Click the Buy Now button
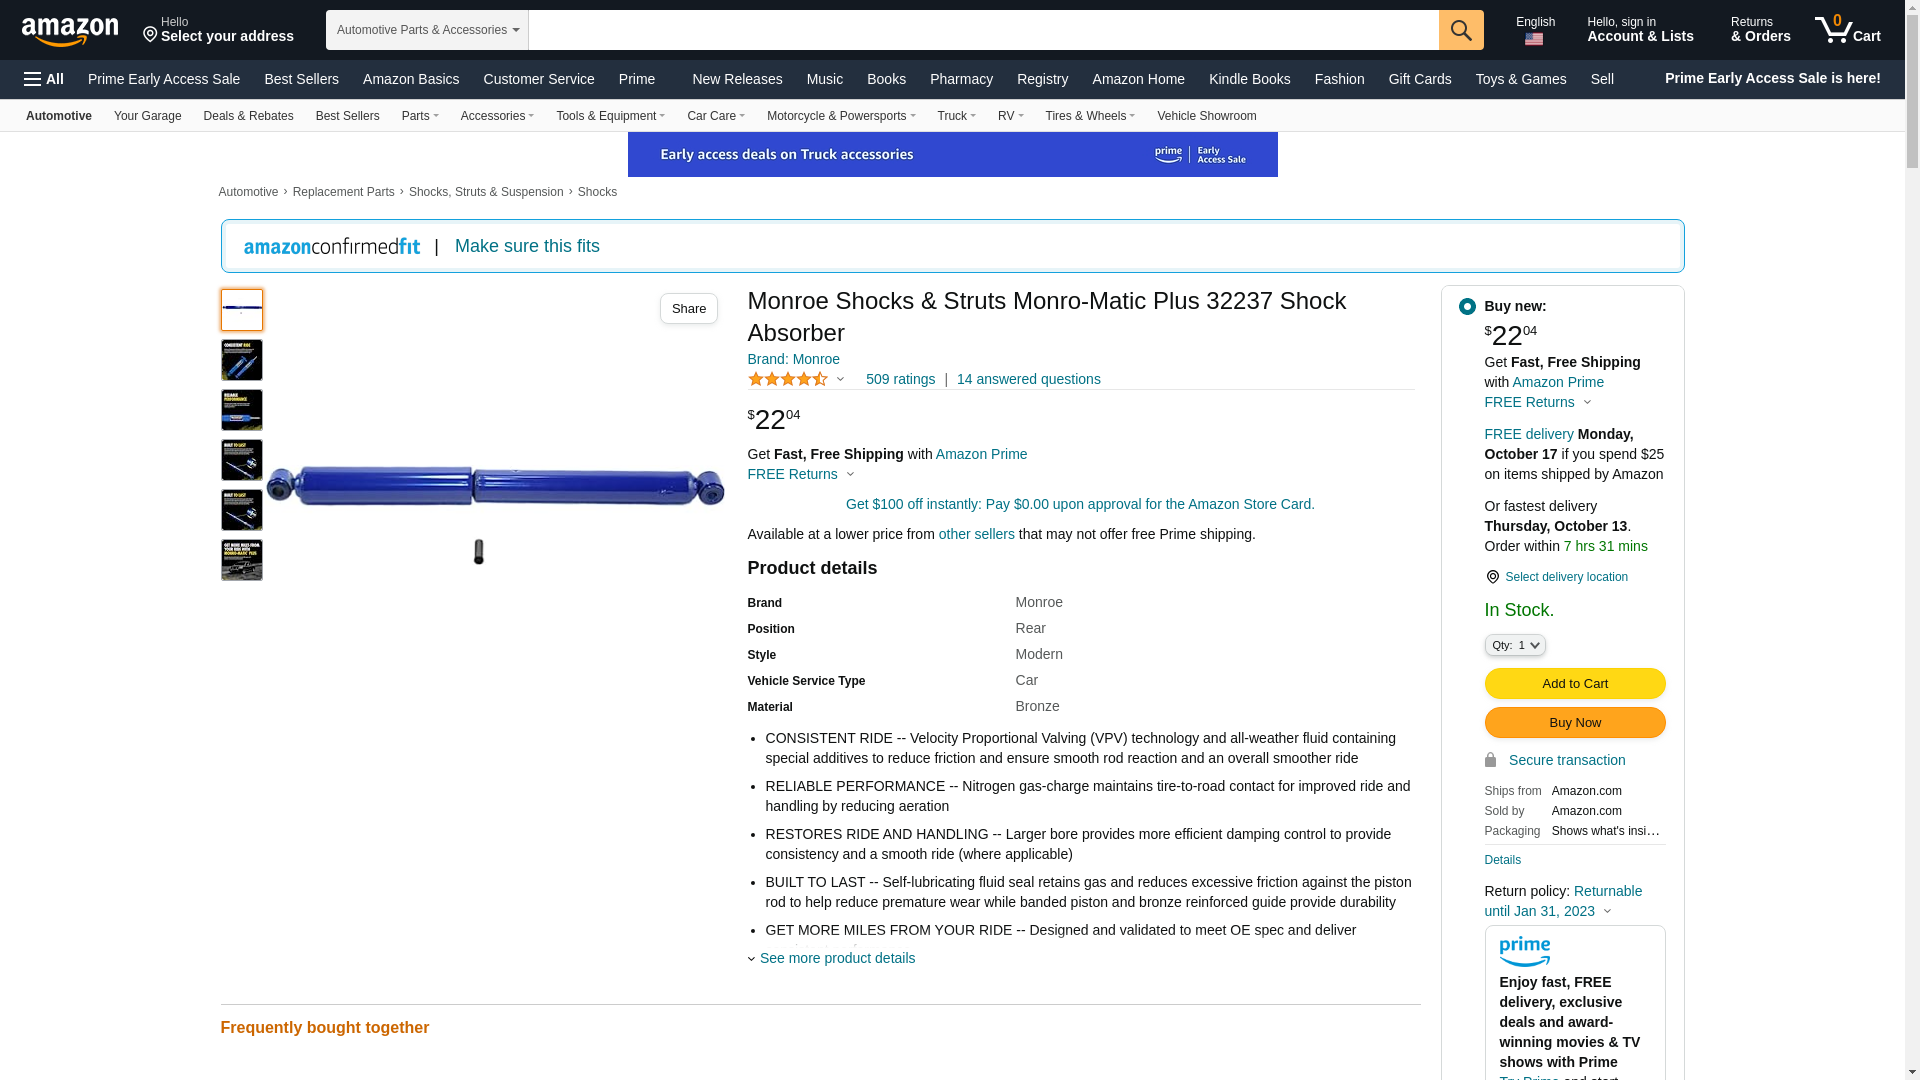The height and width of the screenshot is (1080, 1920). 1574,722
